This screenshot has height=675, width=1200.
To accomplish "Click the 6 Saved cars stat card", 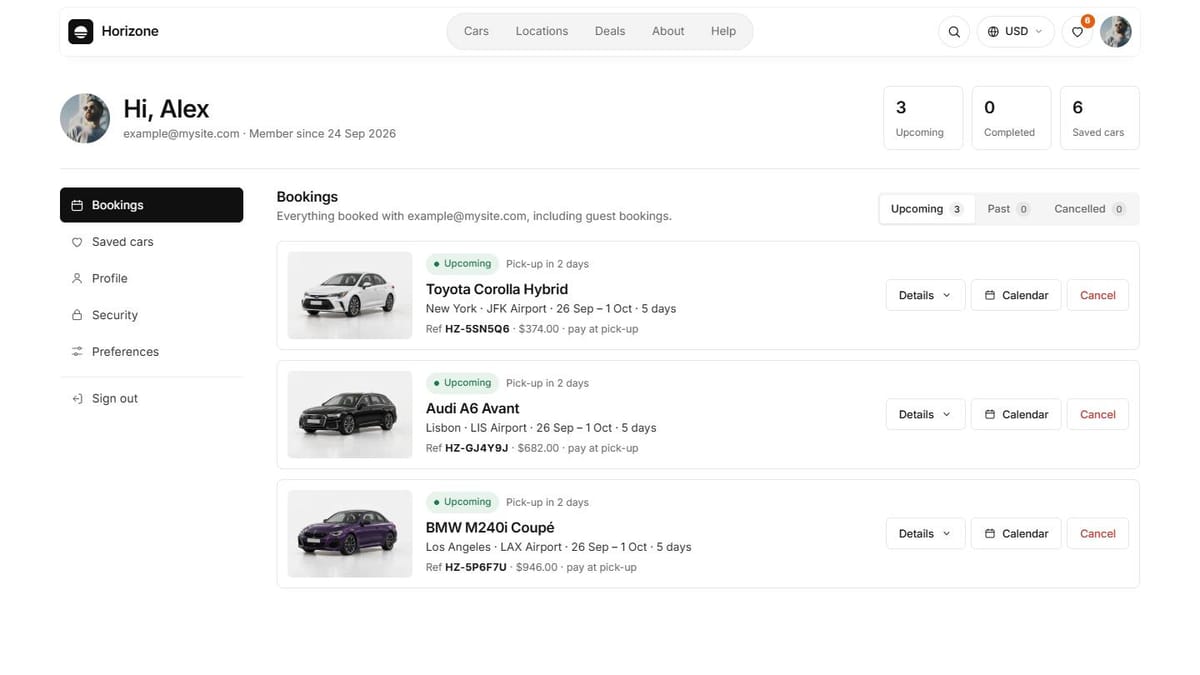I will point(1099,118).
